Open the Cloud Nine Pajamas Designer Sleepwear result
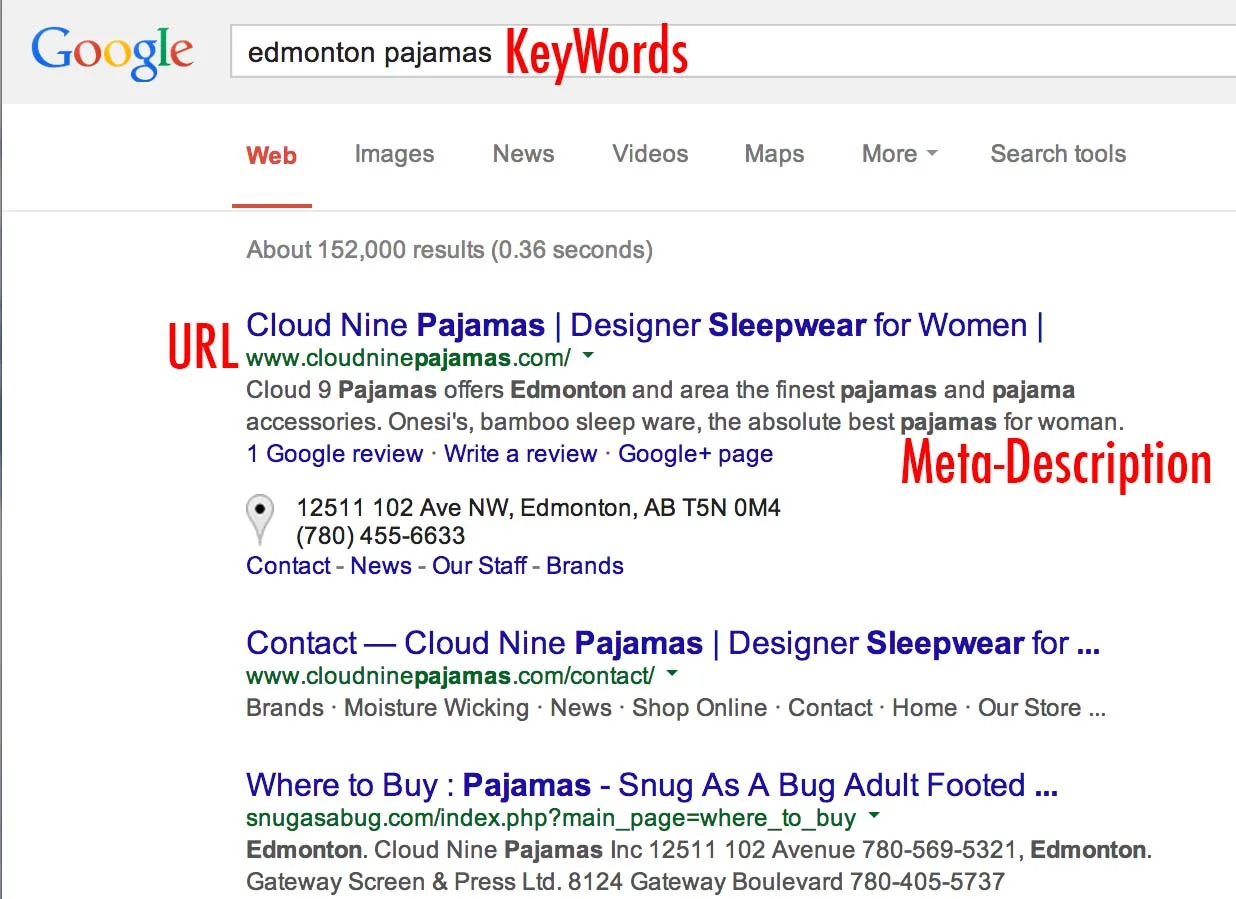 click(x=645, y=325)
